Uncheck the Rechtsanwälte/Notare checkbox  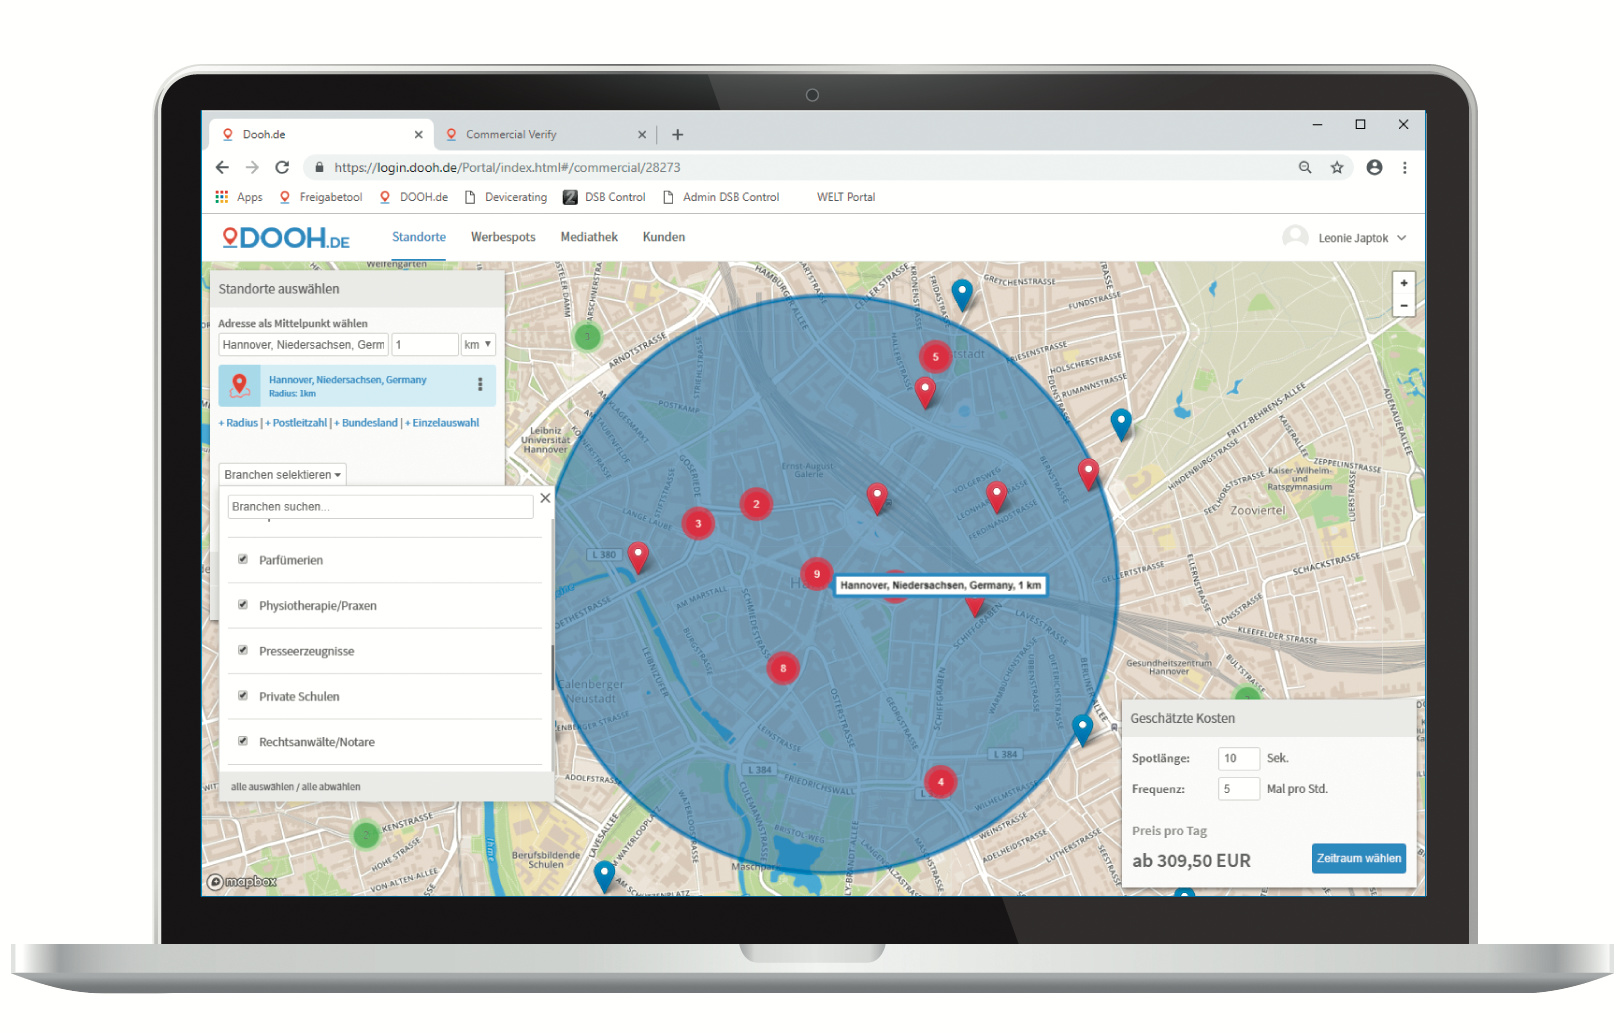pos(243,741)
